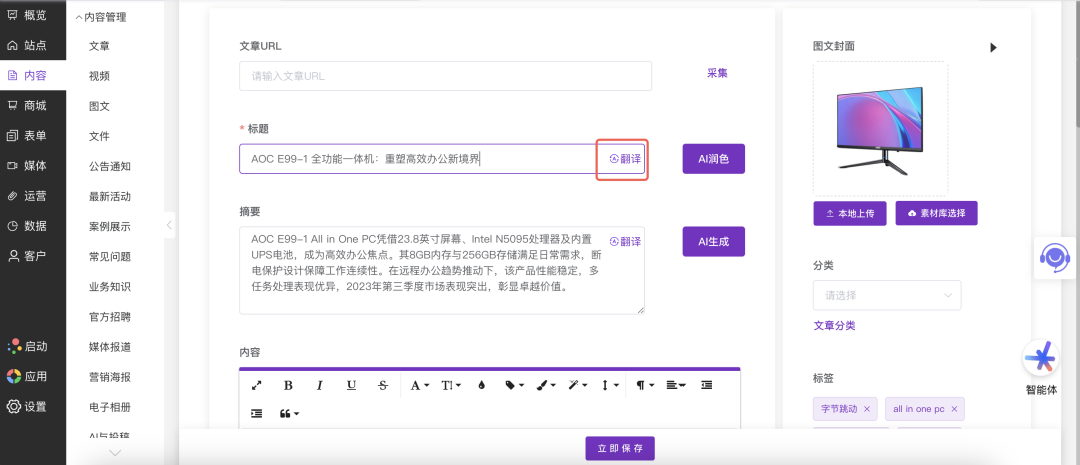Open the font size dropdown (TI)
The image size is (1080, 465).
tap(451, 386)
